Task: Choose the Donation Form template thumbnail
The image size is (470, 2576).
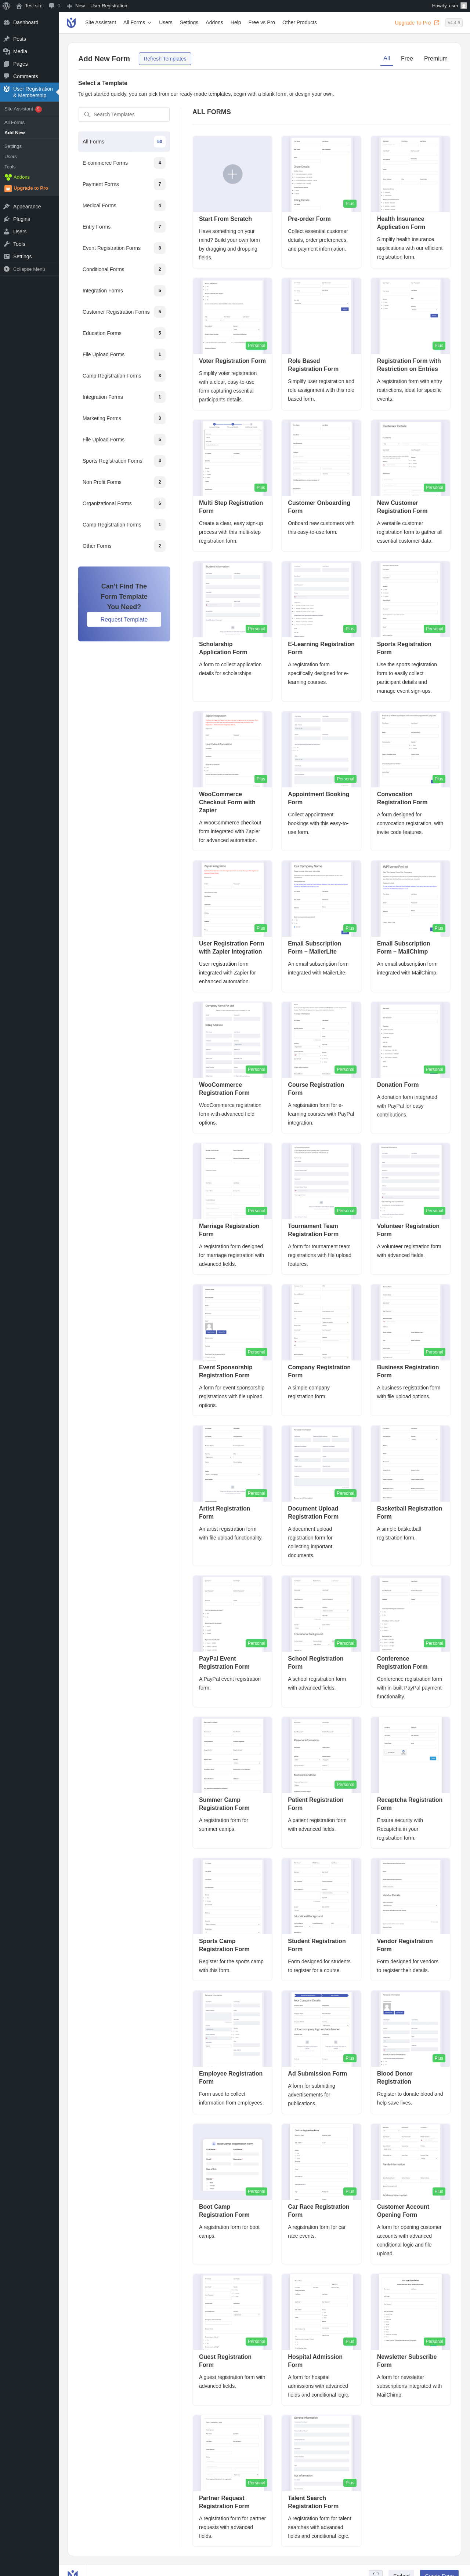Action: [x=410, y=1040]
